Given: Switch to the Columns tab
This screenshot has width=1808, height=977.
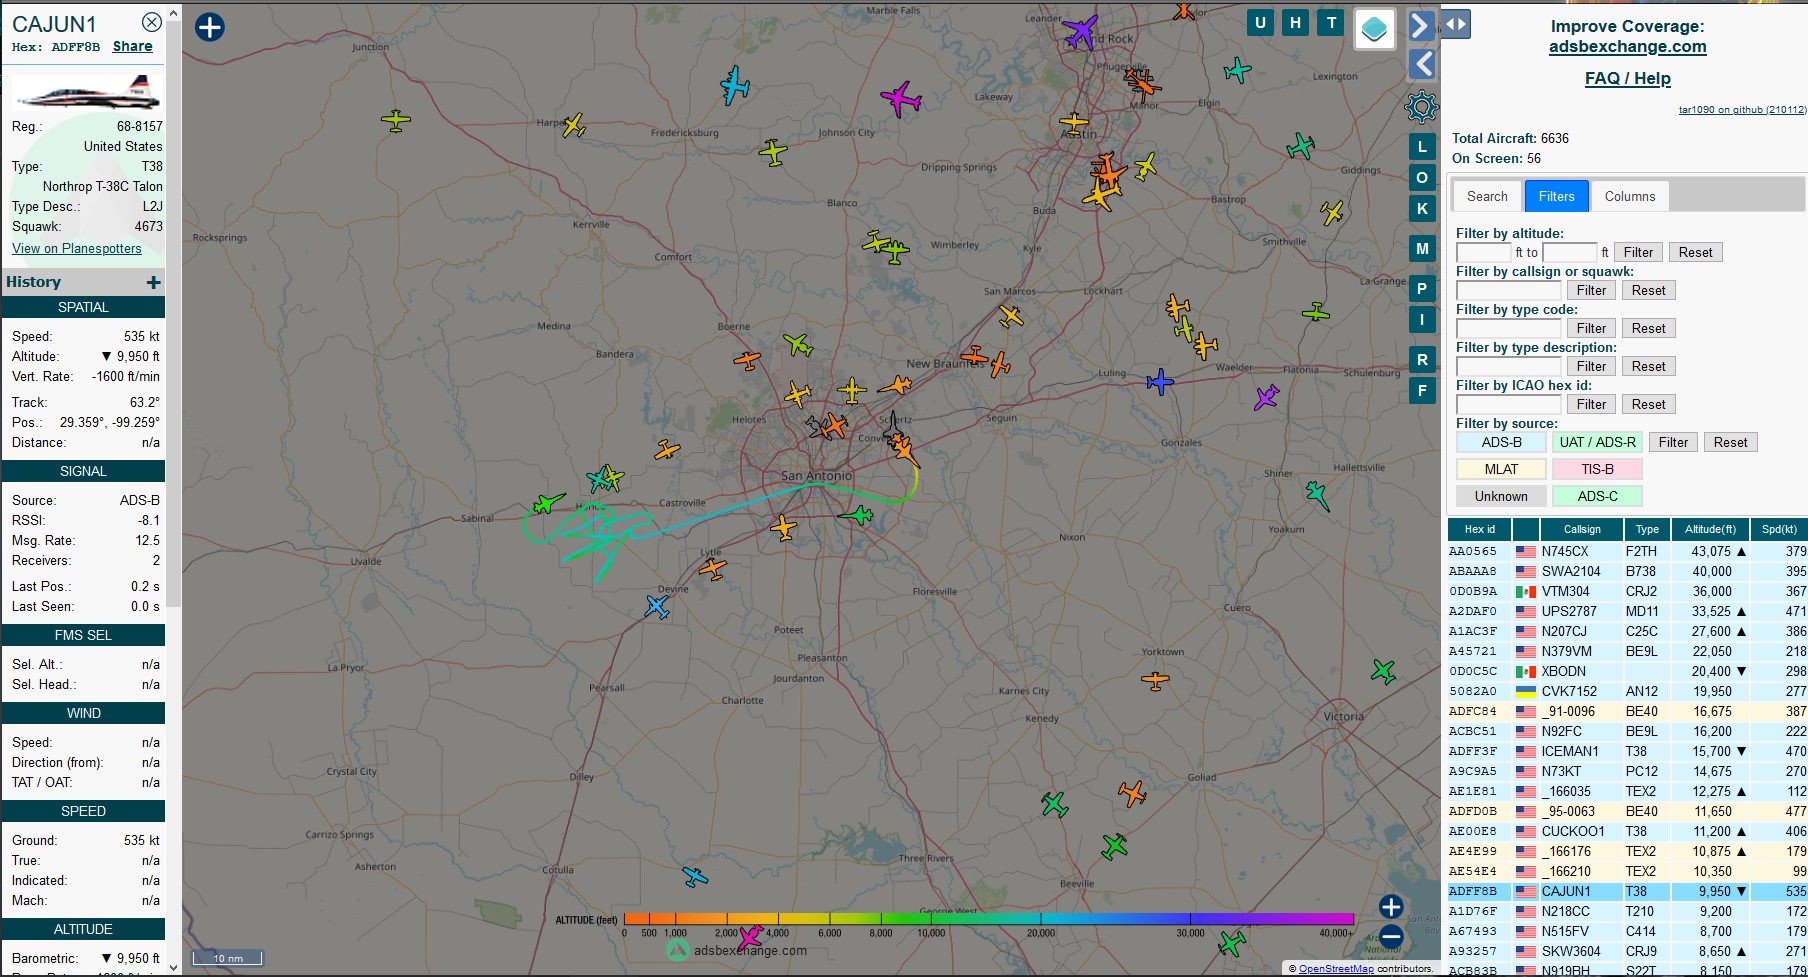Looking at the screenshot, I should coord(1630,196).
